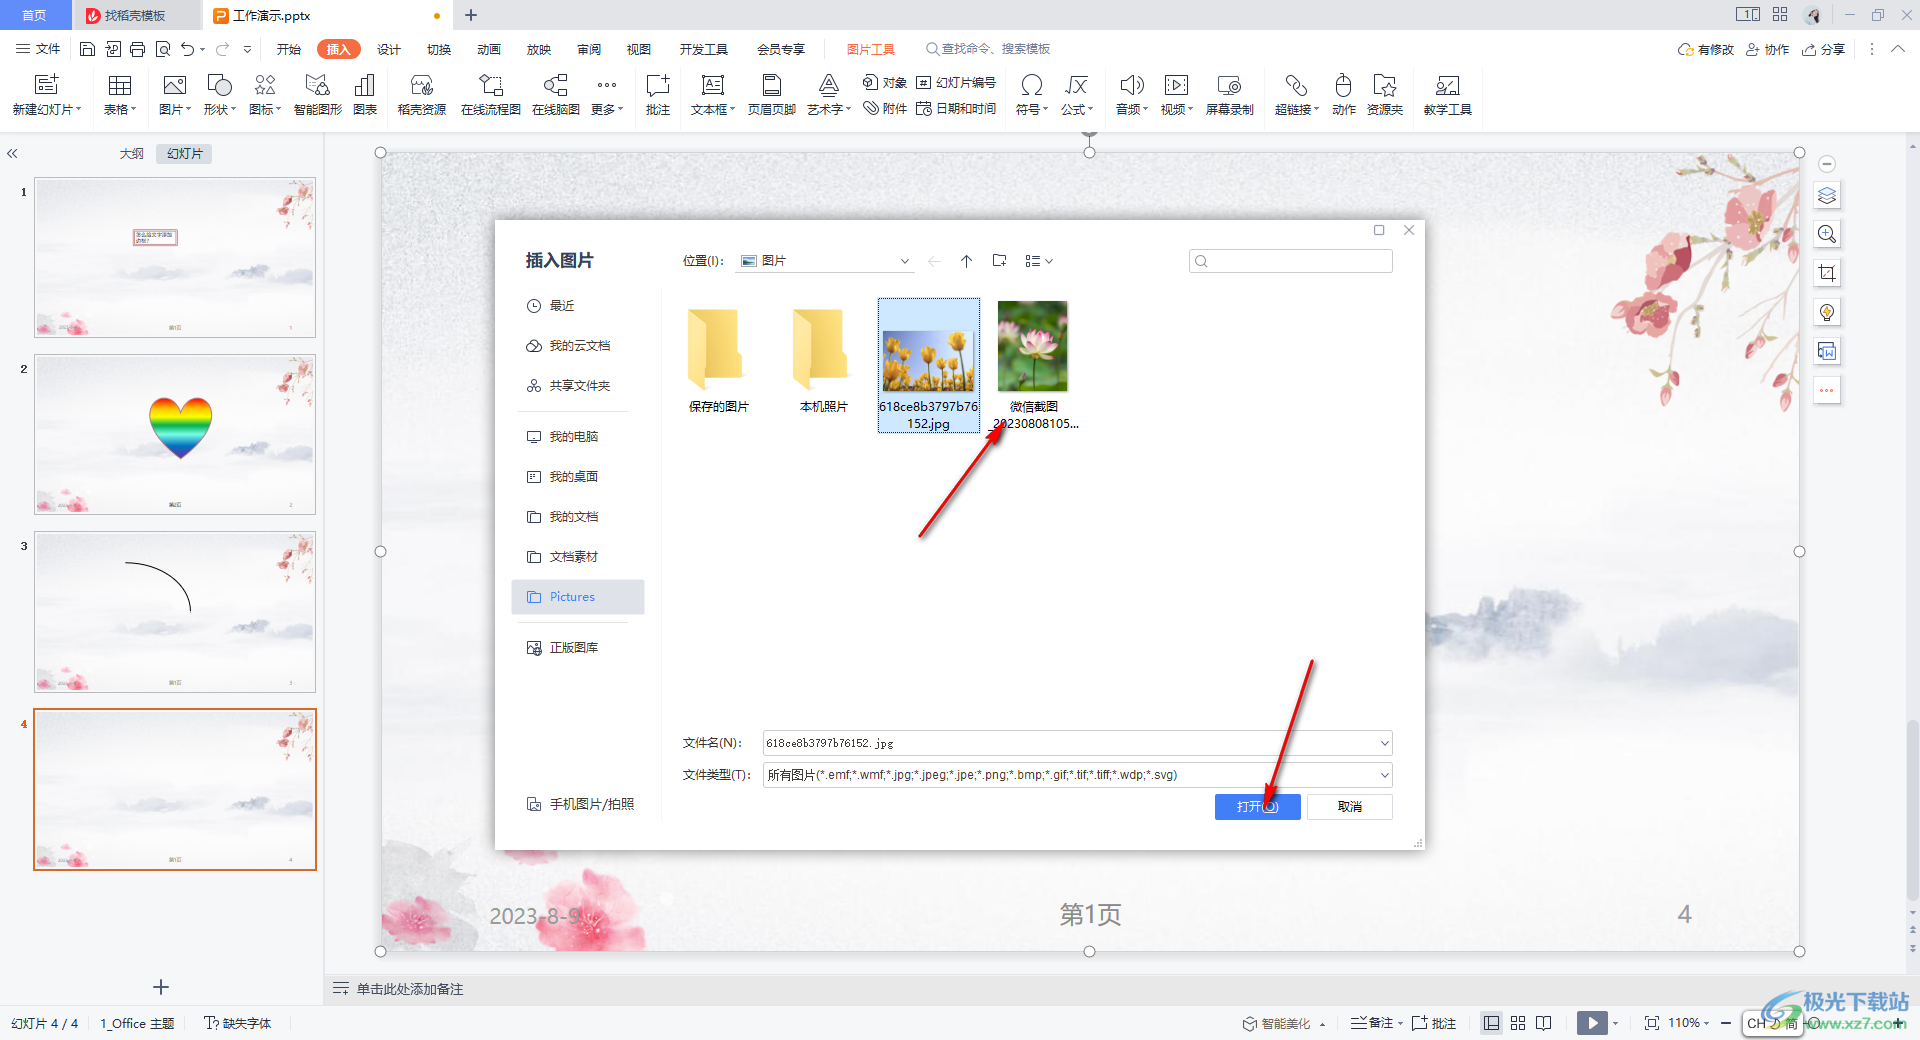Open the 设计 ribbon tab
Image resolution: width=1920 pixels, height=1040 pixels.
coord(389,49)
